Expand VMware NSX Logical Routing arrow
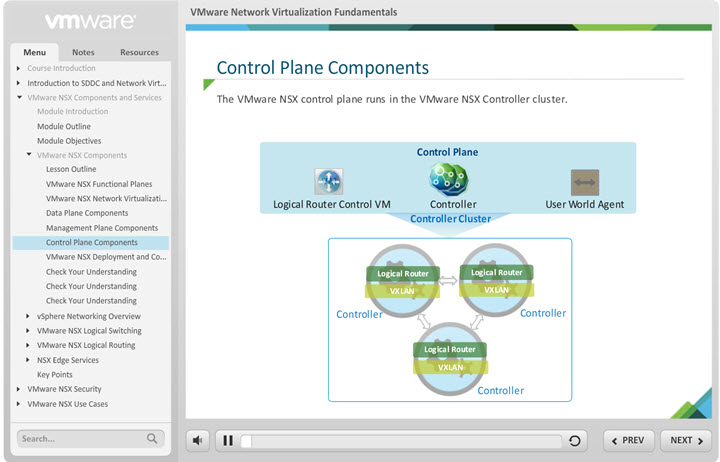Screen dimensions: 720x462 click(x=28, y=345)
